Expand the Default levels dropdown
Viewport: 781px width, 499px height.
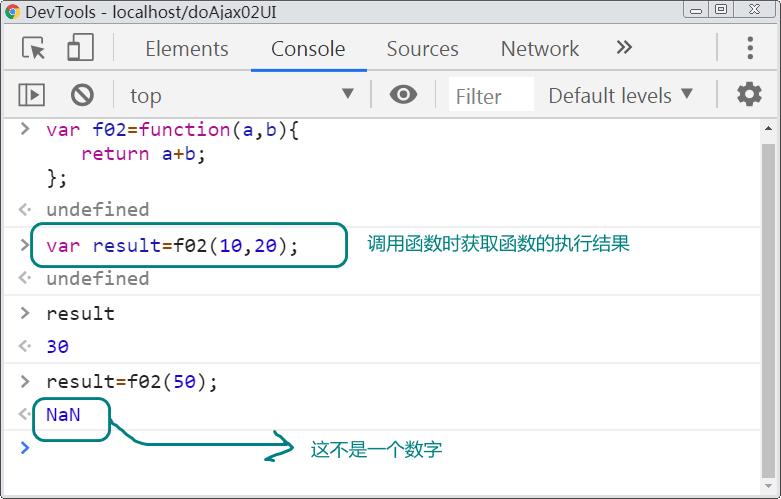point(620,95)
